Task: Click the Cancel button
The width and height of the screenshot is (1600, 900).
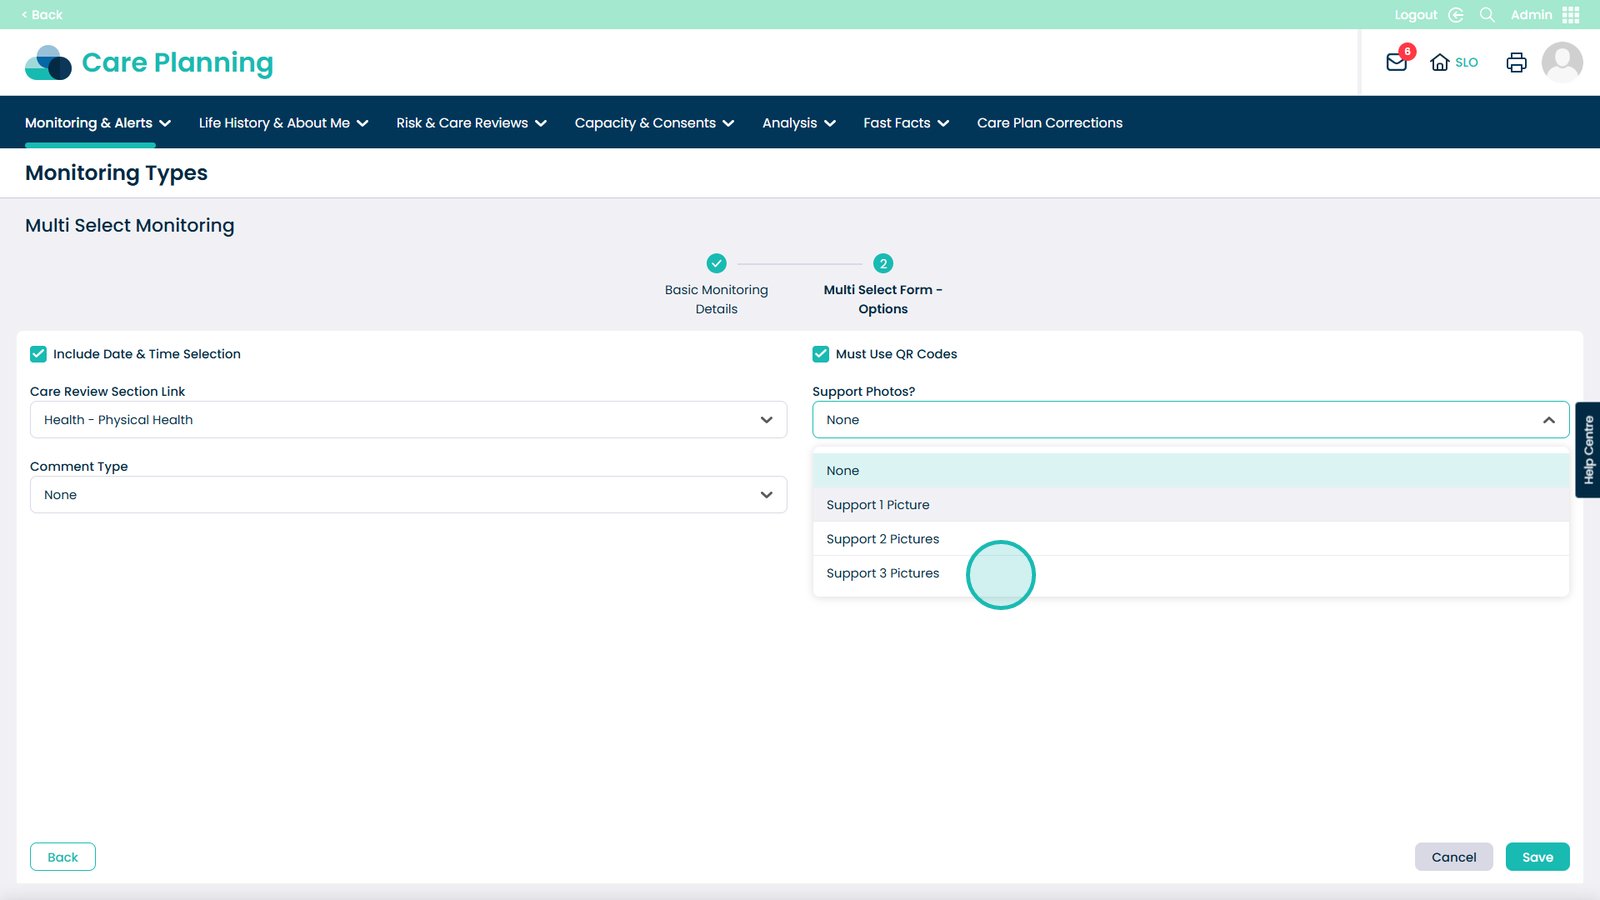Action: point(1453,857)
